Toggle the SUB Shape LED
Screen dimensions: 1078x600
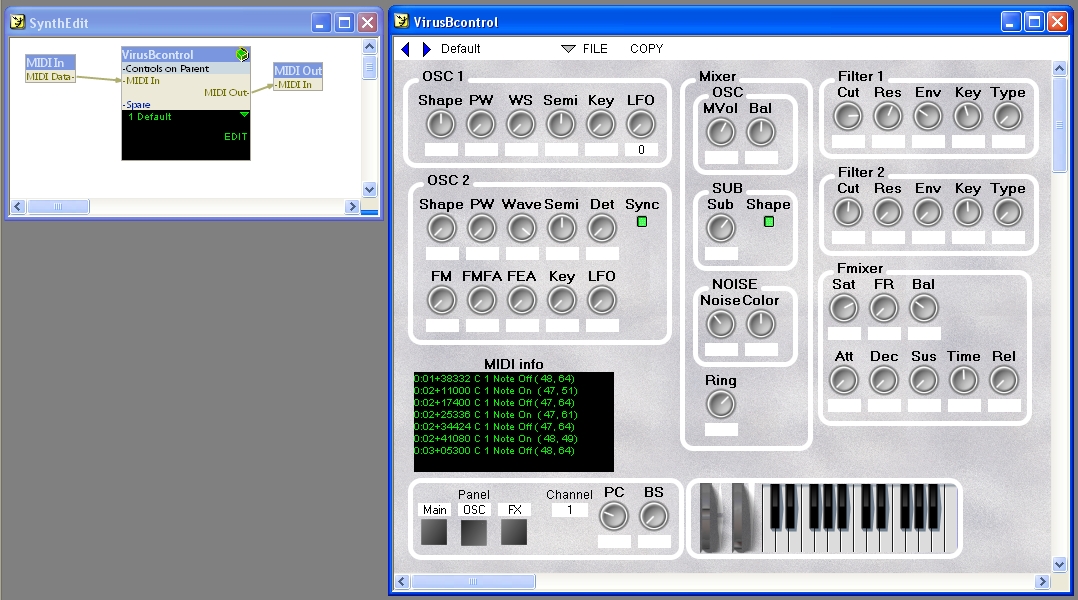click(x=769, y=222)
